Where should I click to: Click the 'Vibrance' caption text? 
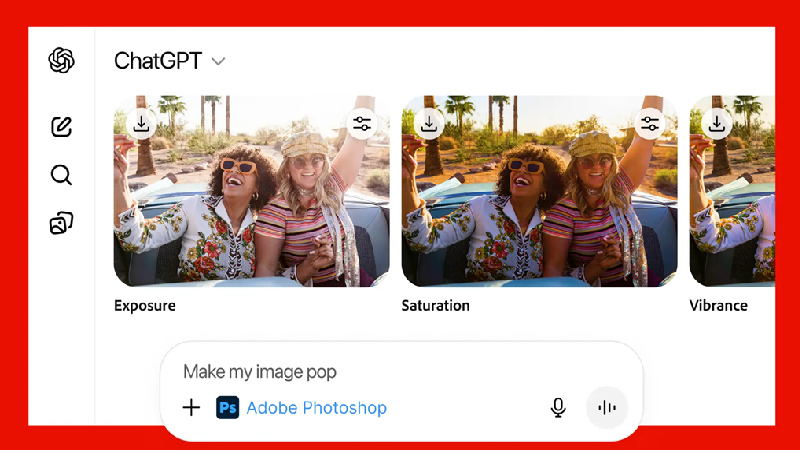[x=718, y=306]
